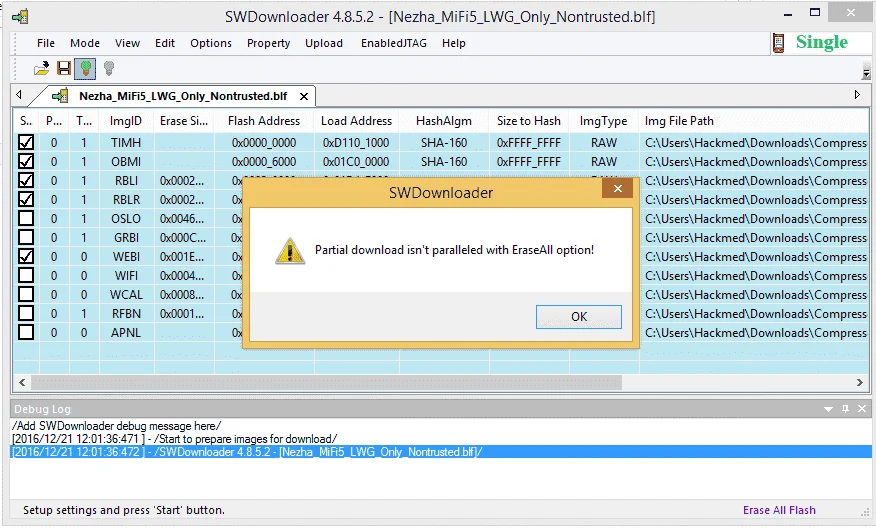Click the ImgType column header
Viewport: 876px width, 528px height.
pos(603,121)
